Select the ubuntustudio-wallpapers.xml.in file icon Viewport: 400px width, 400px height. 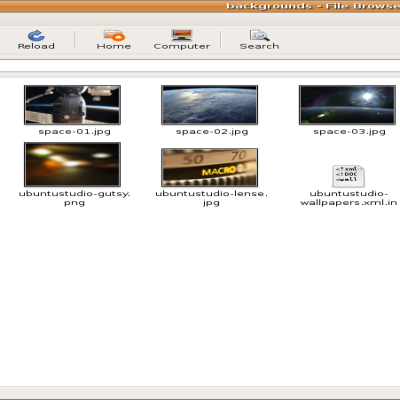click(x=348, y=176)
